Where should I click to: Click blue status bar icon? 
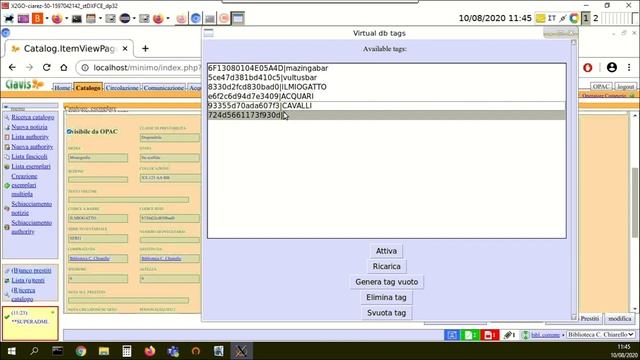(x=452, y=335)
